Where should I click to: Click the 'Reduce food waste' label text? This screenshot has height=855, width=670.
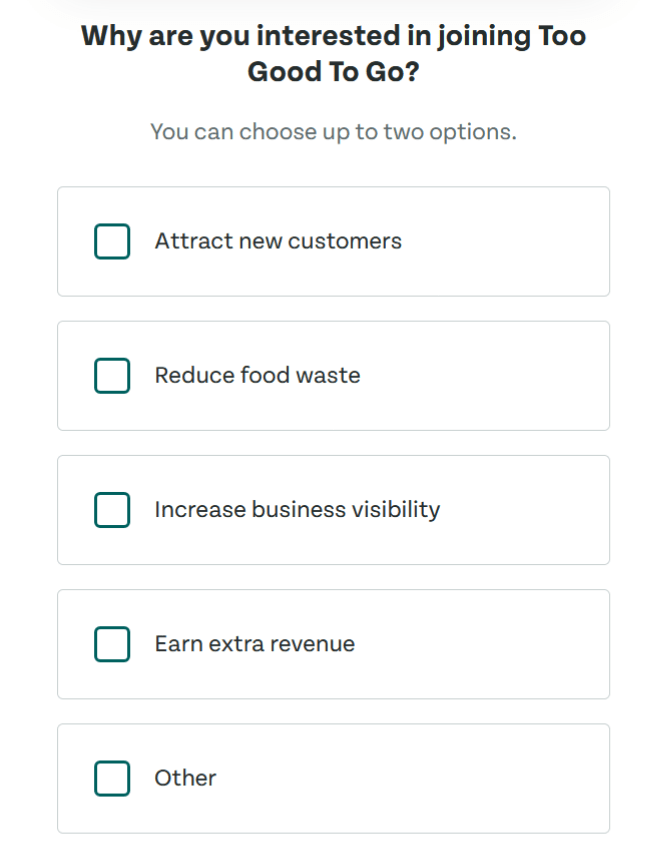point(257,375)
